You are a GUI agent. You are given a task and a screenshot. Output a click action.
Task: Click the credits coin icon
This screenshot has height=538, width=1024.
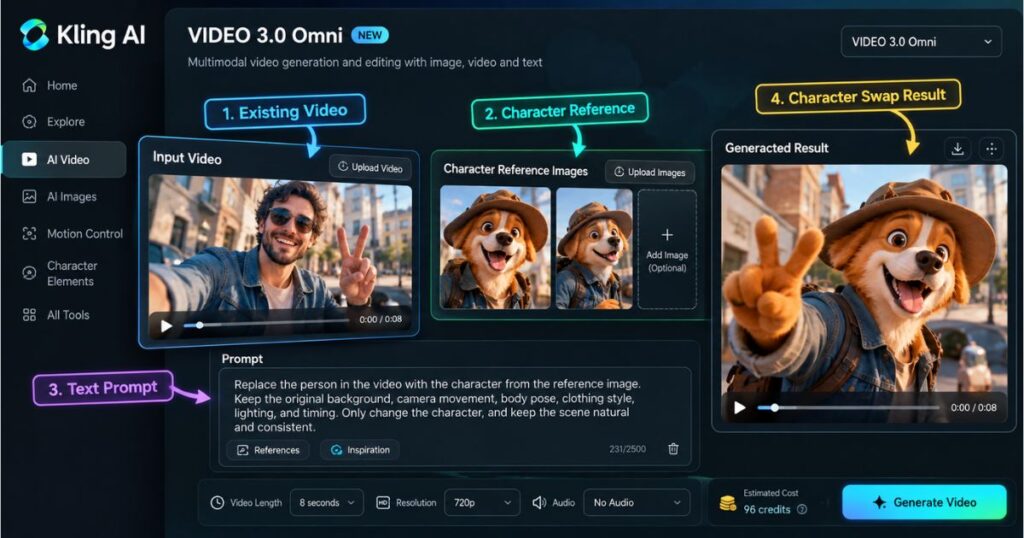[x=728, y=503]
